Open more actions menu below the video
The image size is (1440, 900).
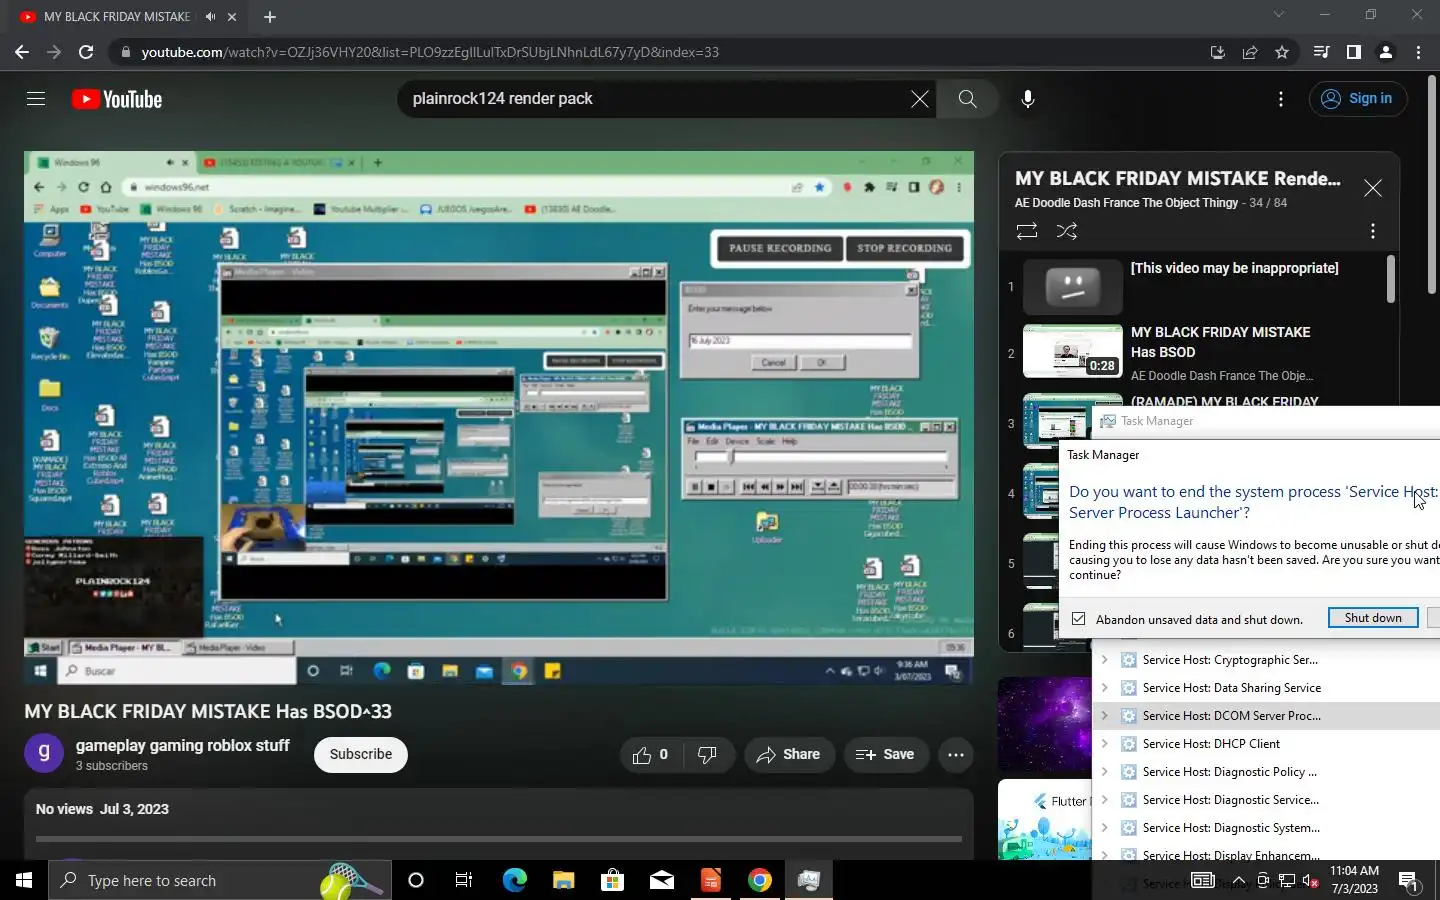pos(956,755)
